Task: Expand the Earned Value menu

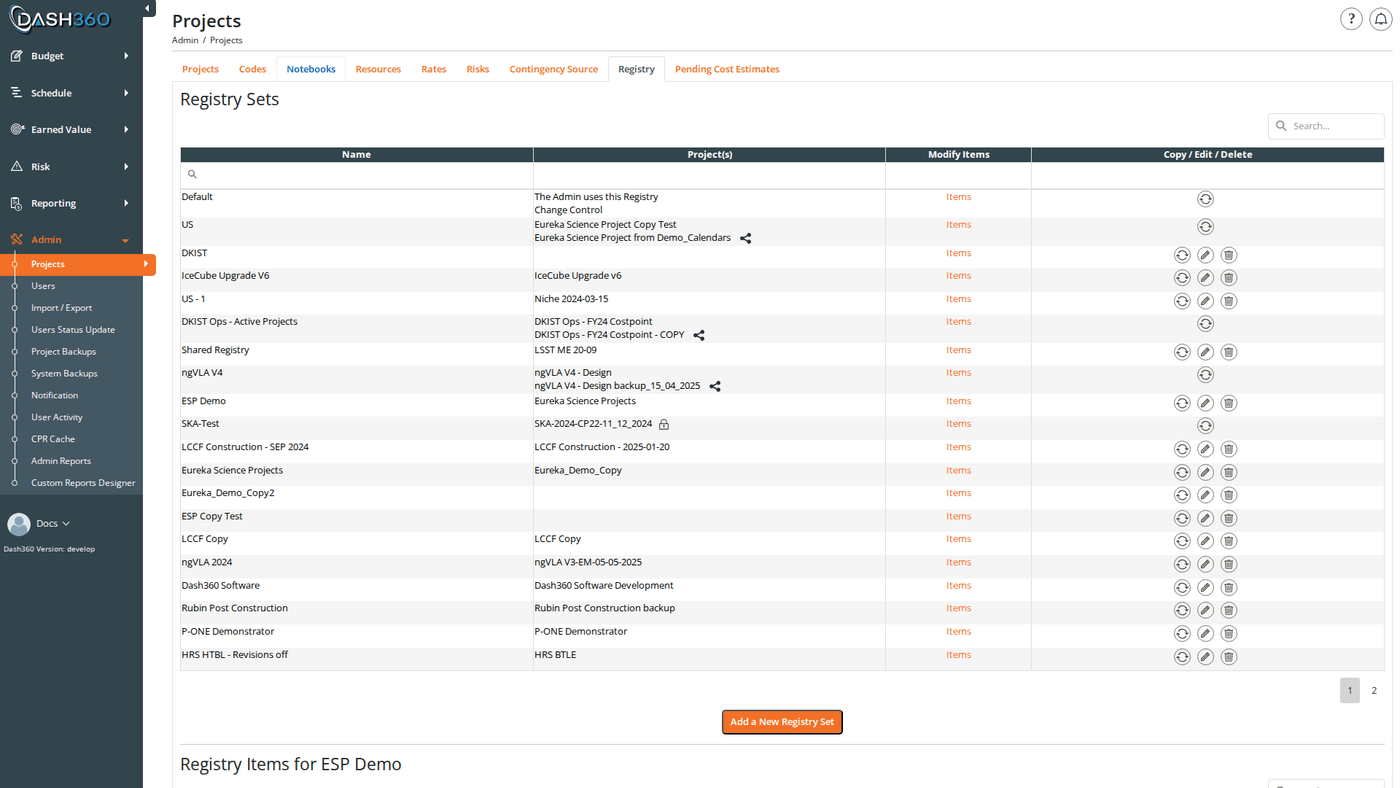Action: 71,130
